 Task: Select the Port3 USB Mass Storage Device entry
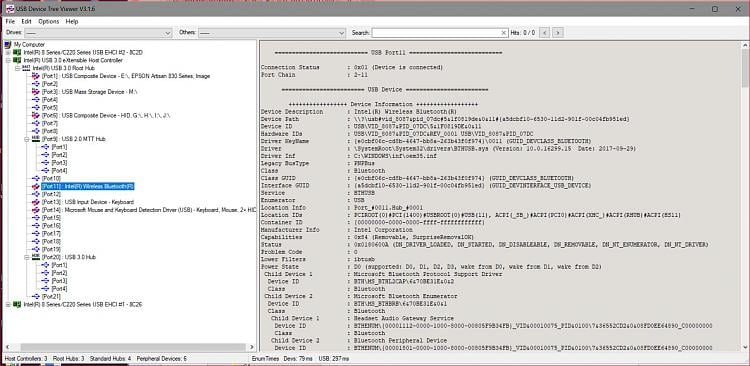[x=89, y=92]
